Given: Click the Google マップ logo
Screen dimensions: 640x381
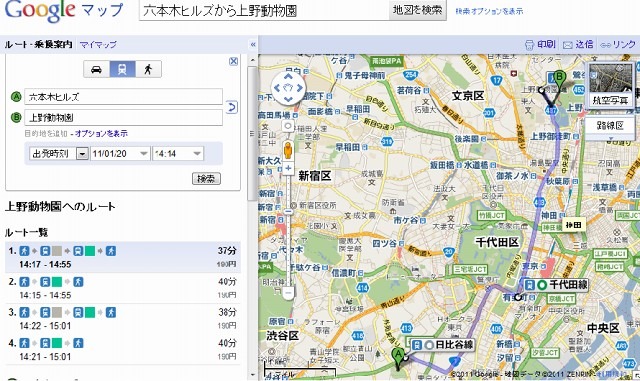Looking at the screenshot, I should click(63, 11).
